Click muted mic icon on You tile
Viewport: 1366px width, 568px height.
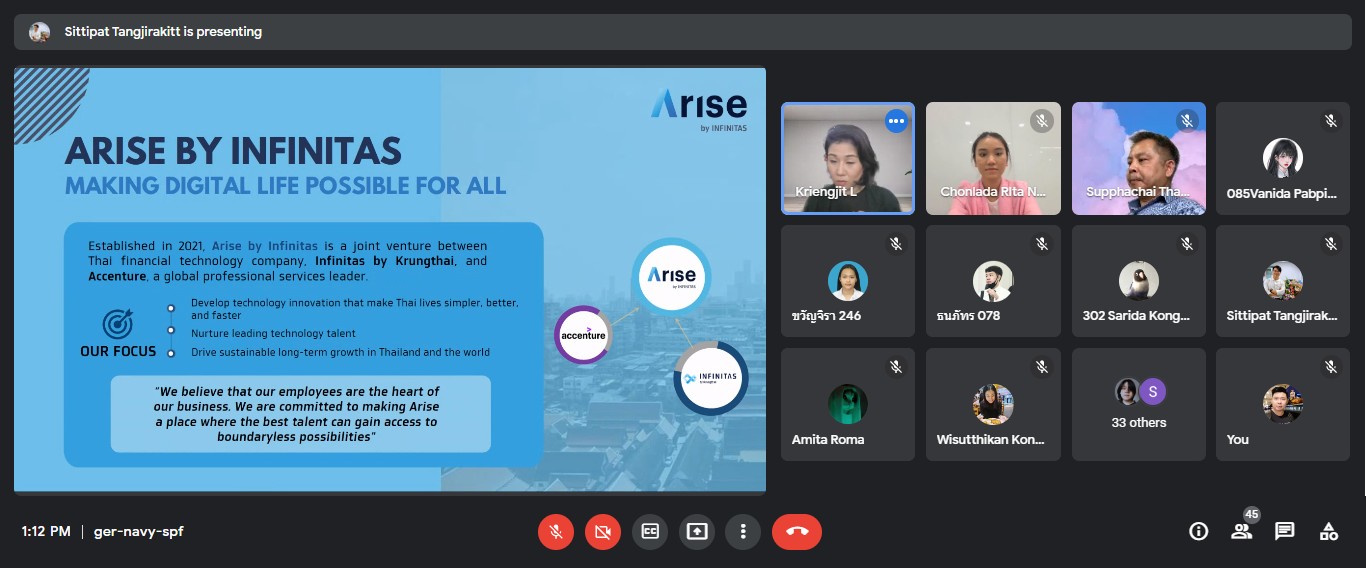pos(1331,367)
